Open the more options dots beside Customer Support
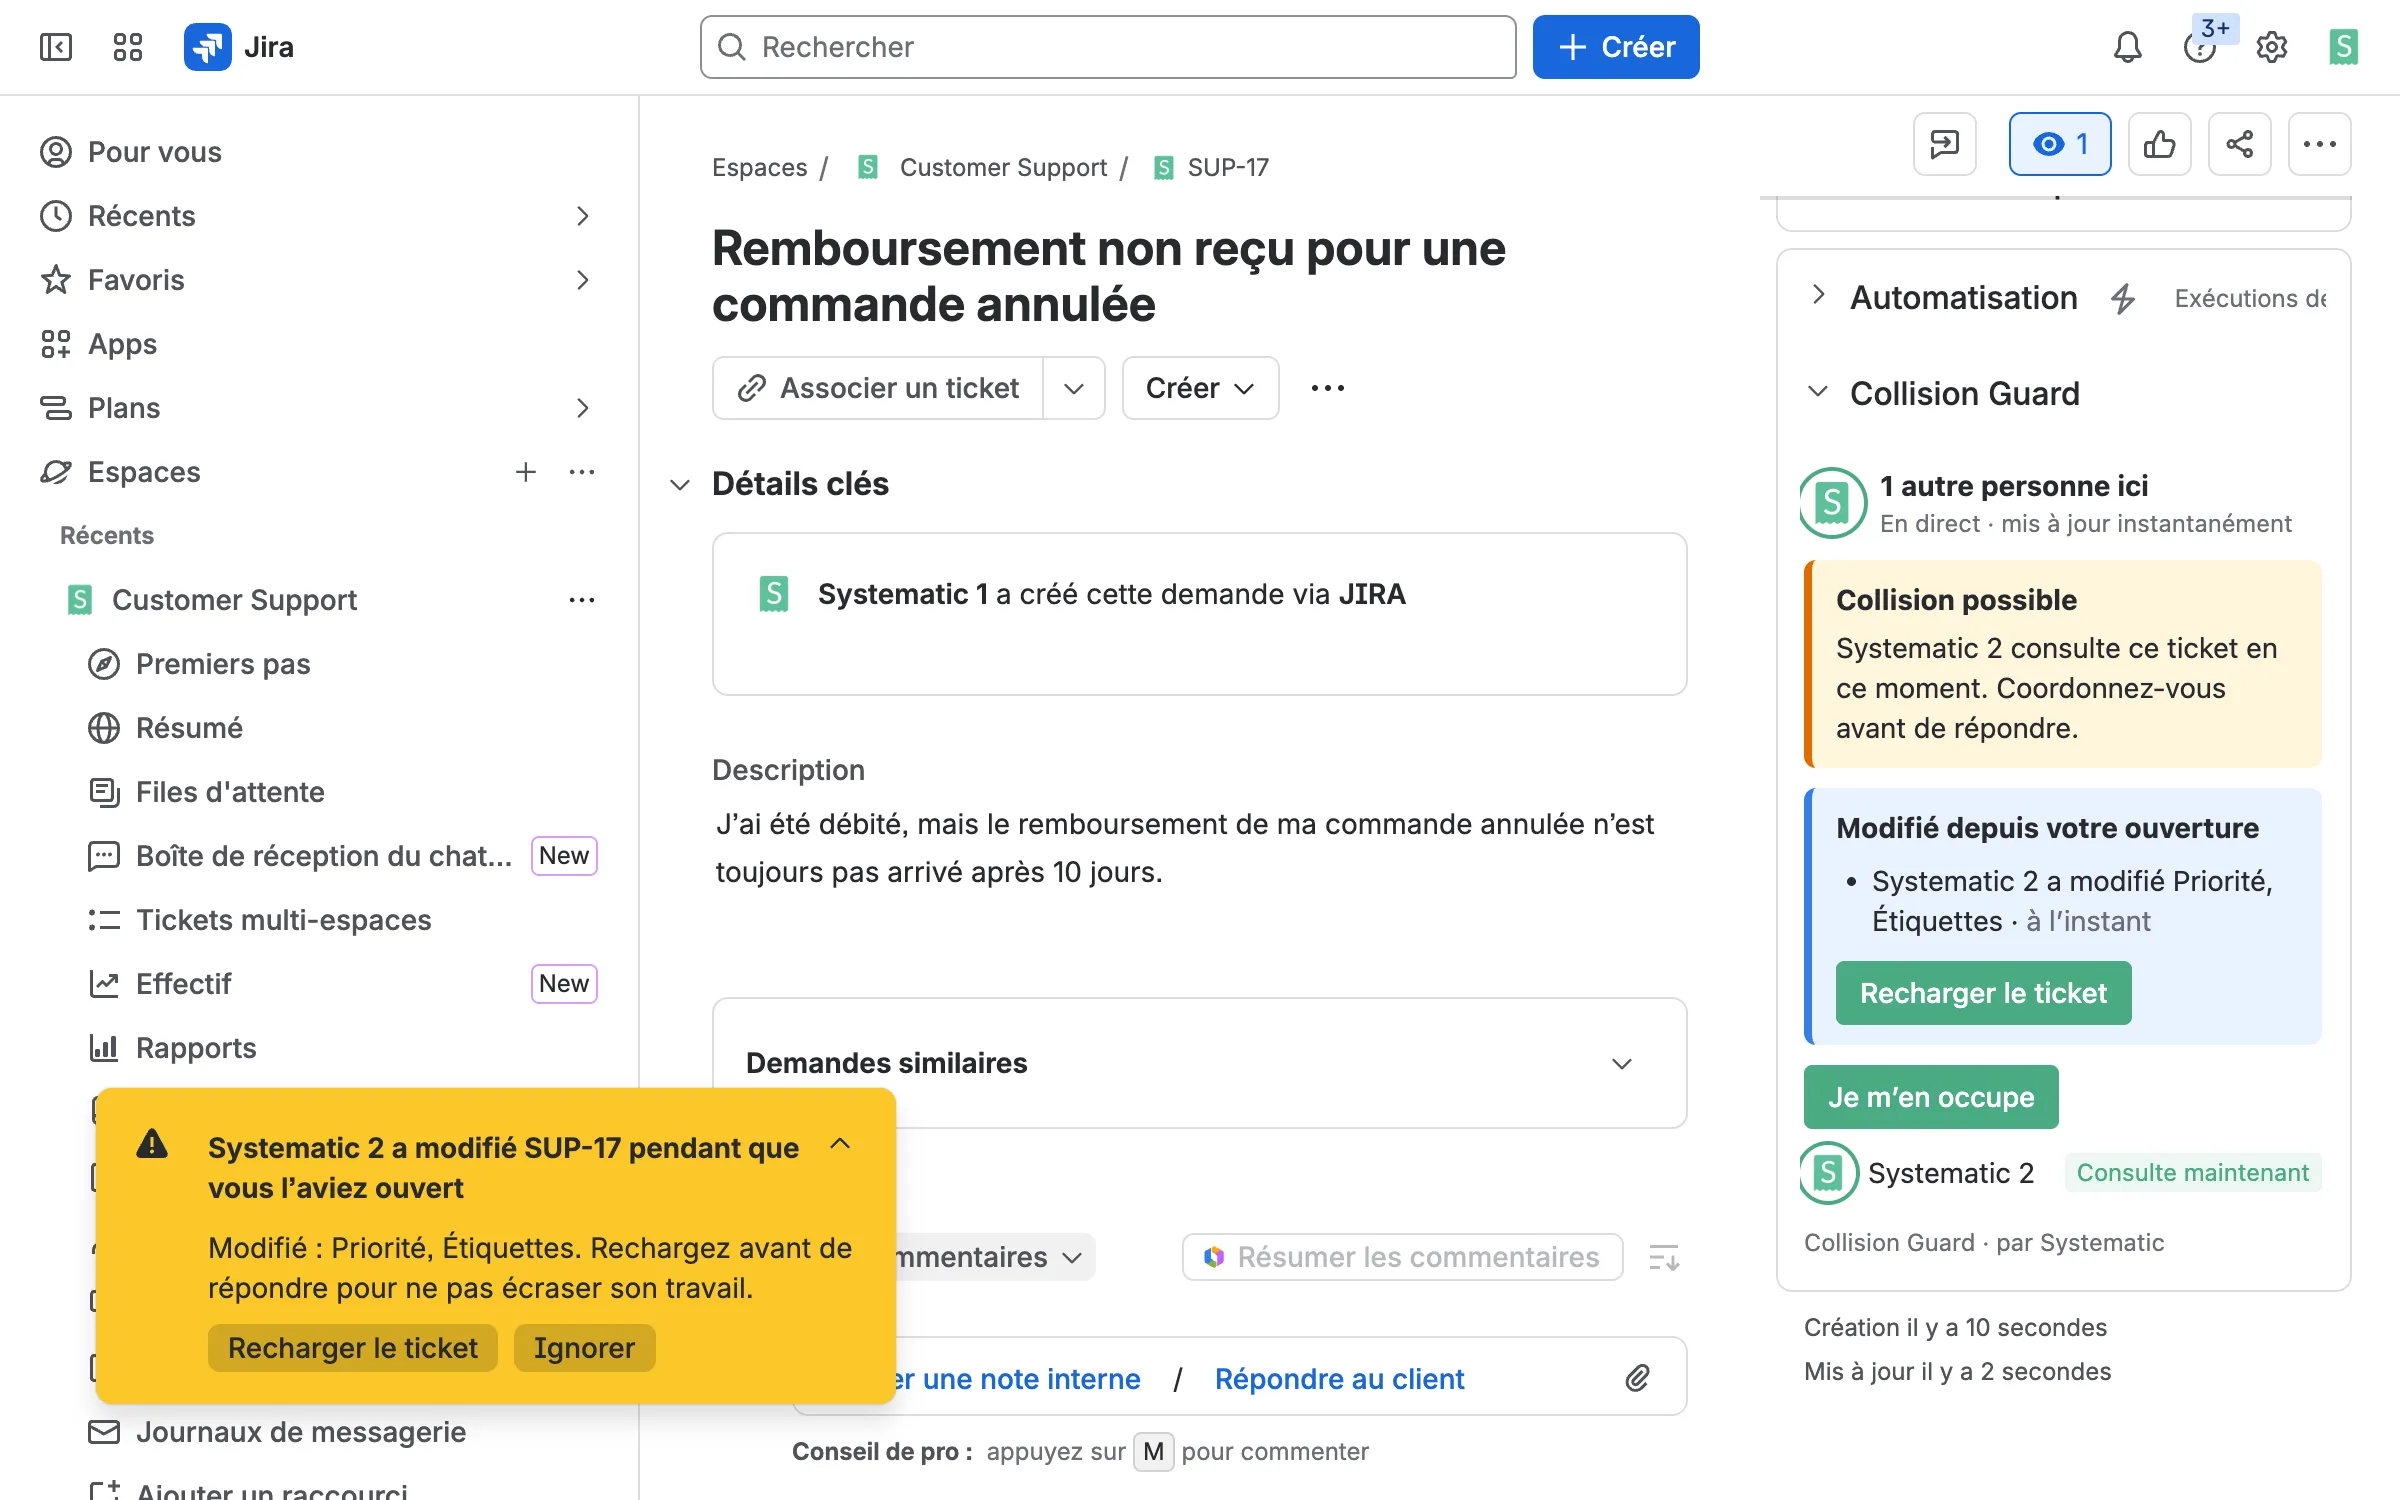 (582, 600)
